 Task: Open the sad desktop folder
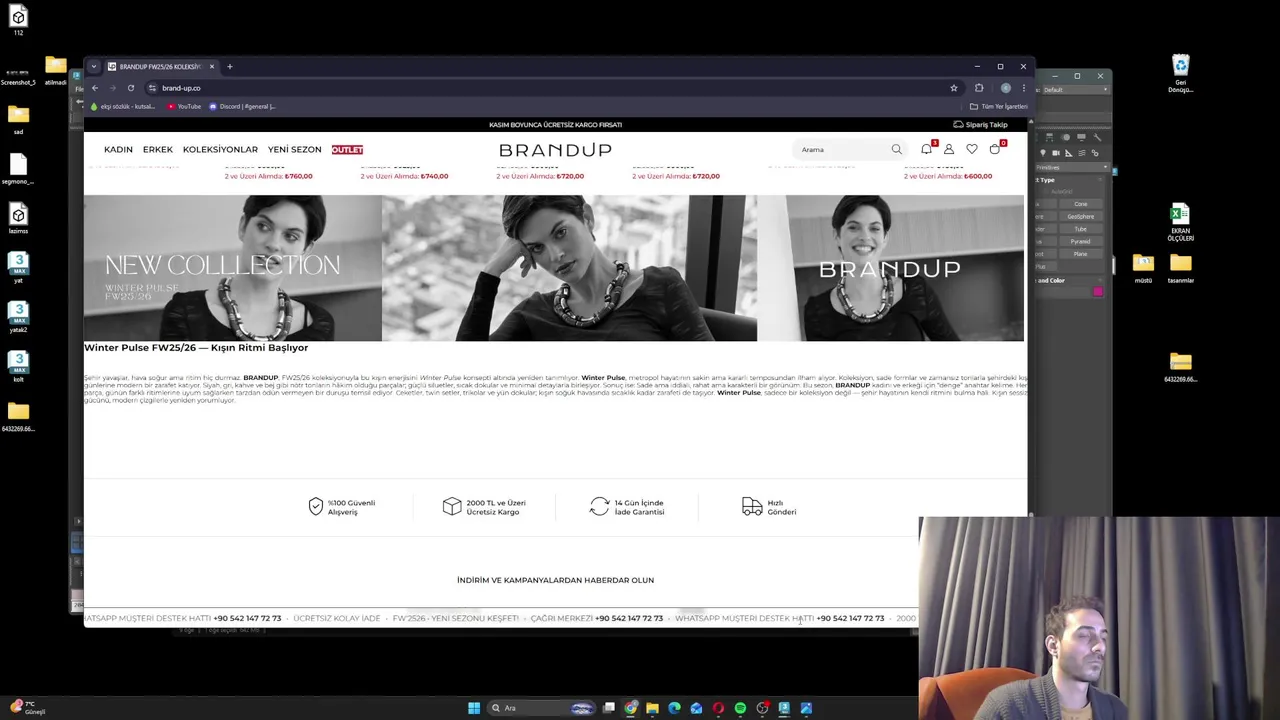pyautogui.click(x=18, y=120)
